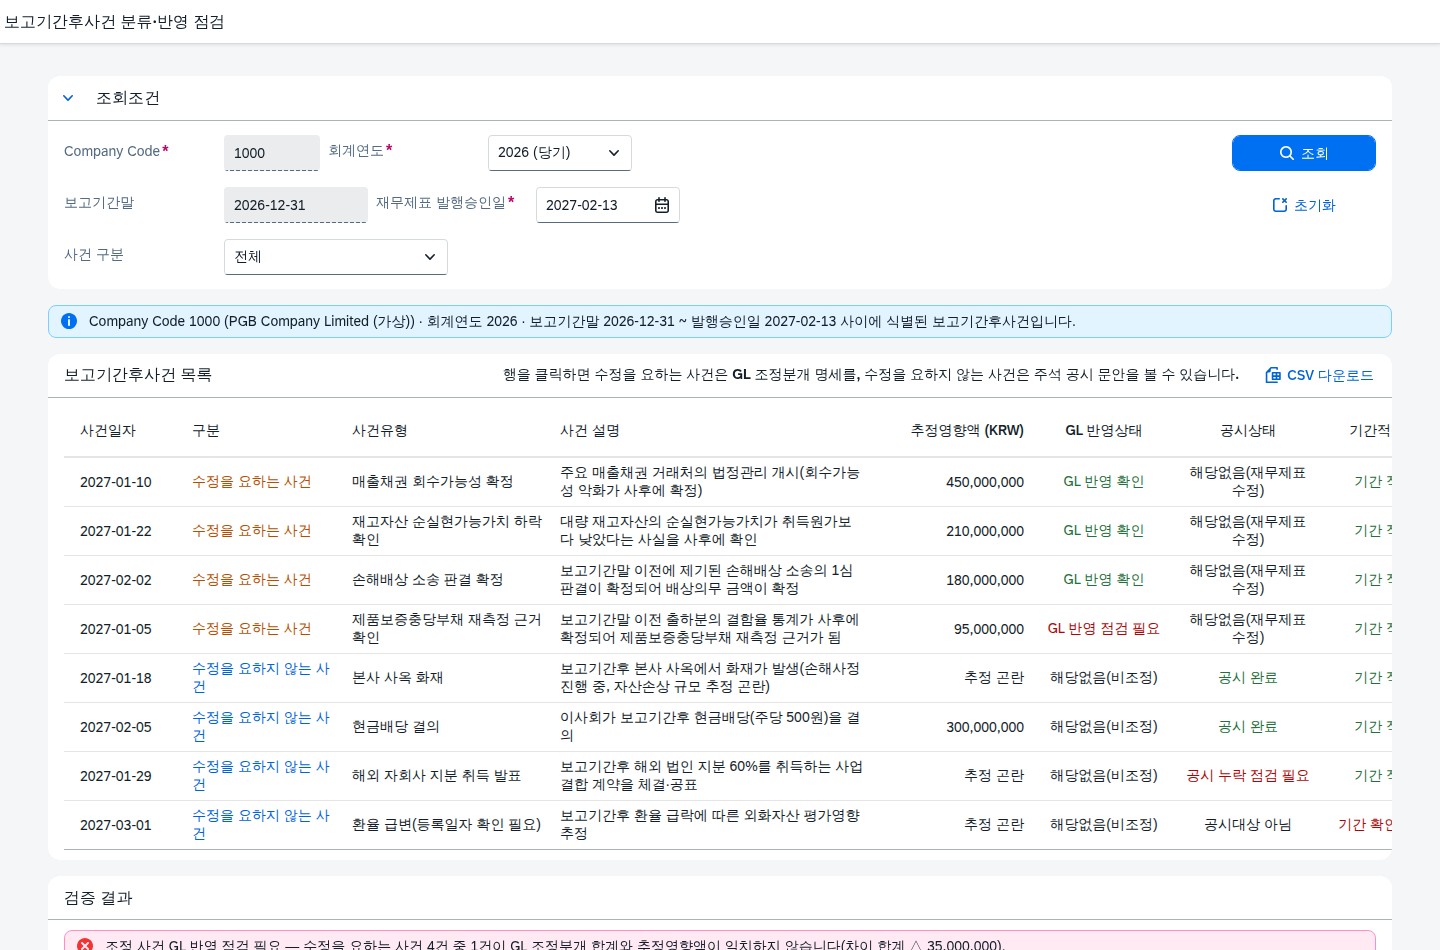Select the row dated 2027-01-22
The image size is (1440, 950).
[727, 531]
